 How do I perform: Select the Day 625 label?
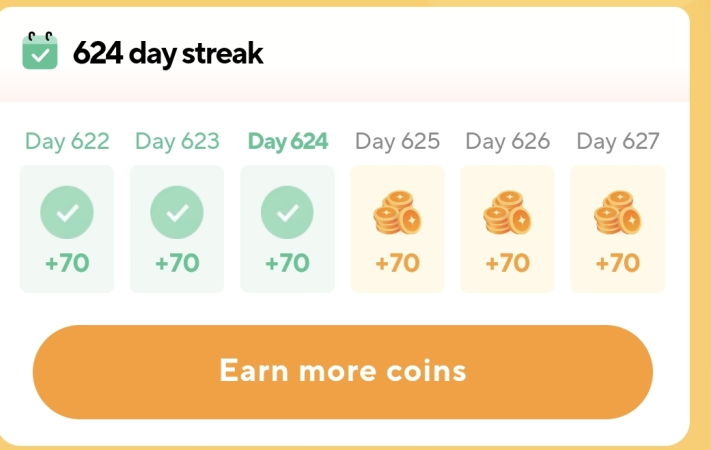pos(398,141)
